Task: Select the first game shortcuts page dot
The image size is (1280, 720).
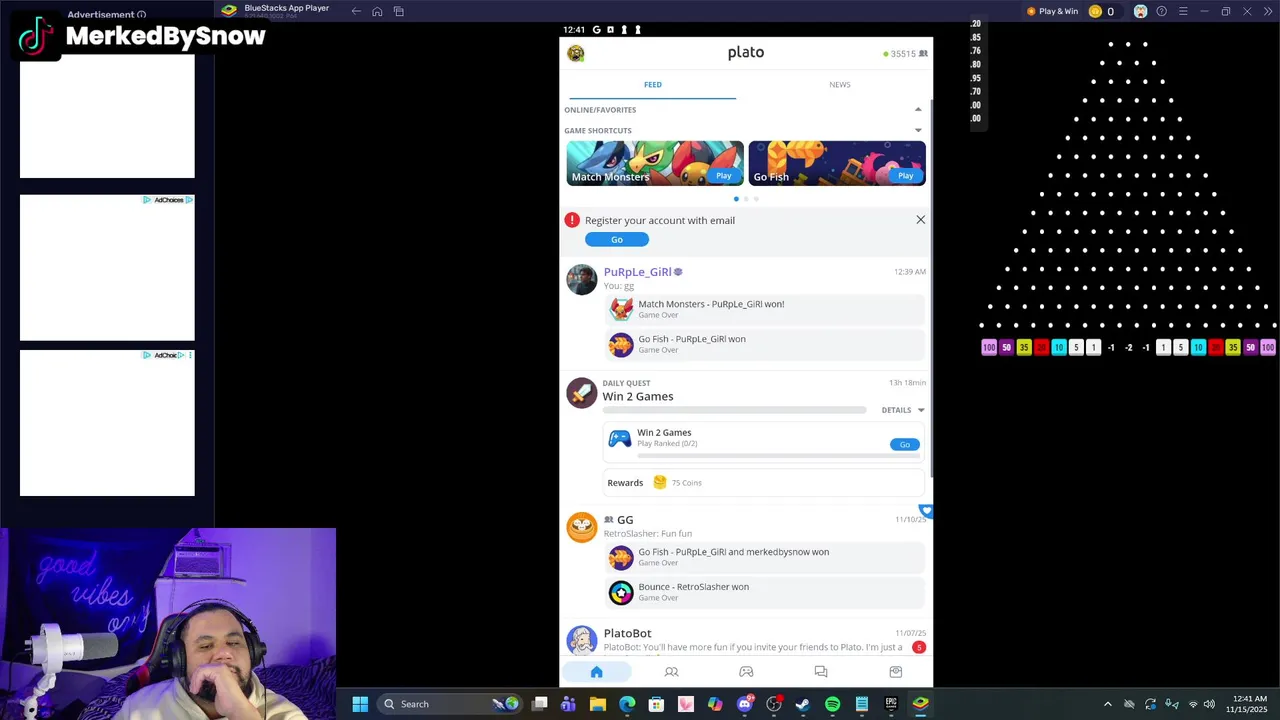Action: [736, 199]
